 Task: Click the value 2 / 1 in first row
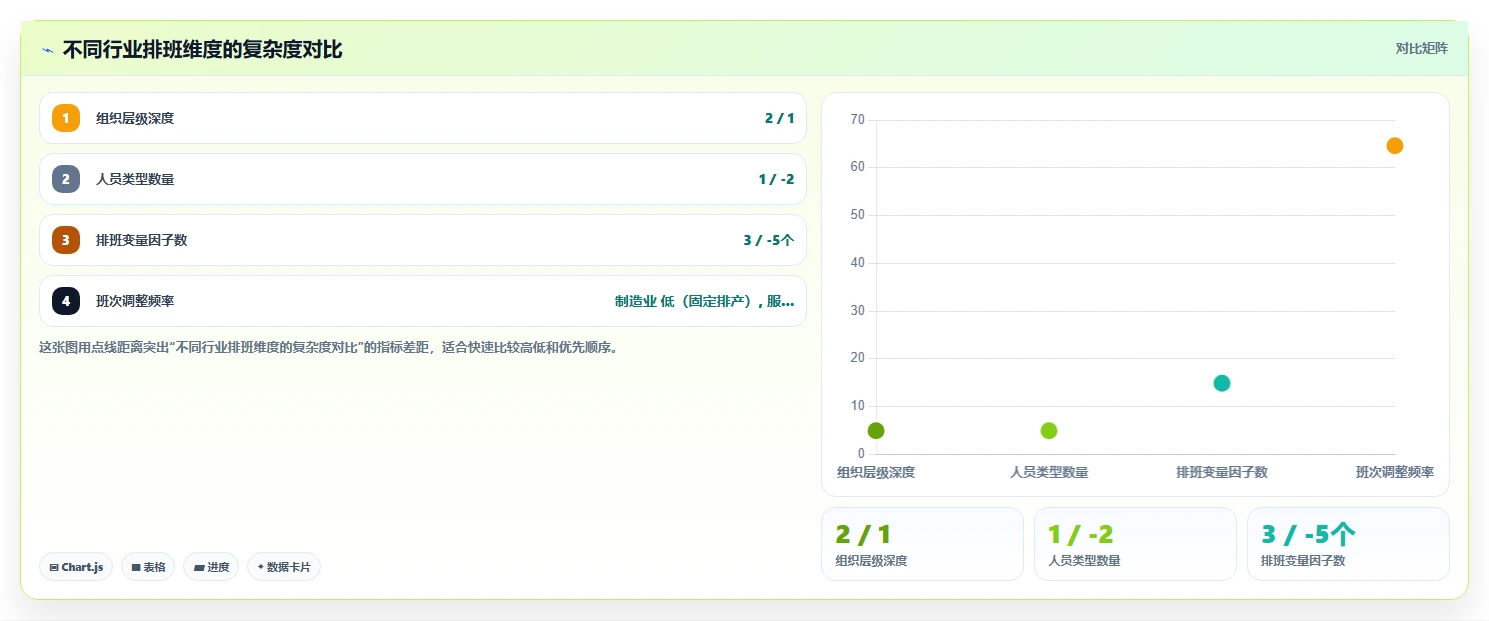pos(779,118)
